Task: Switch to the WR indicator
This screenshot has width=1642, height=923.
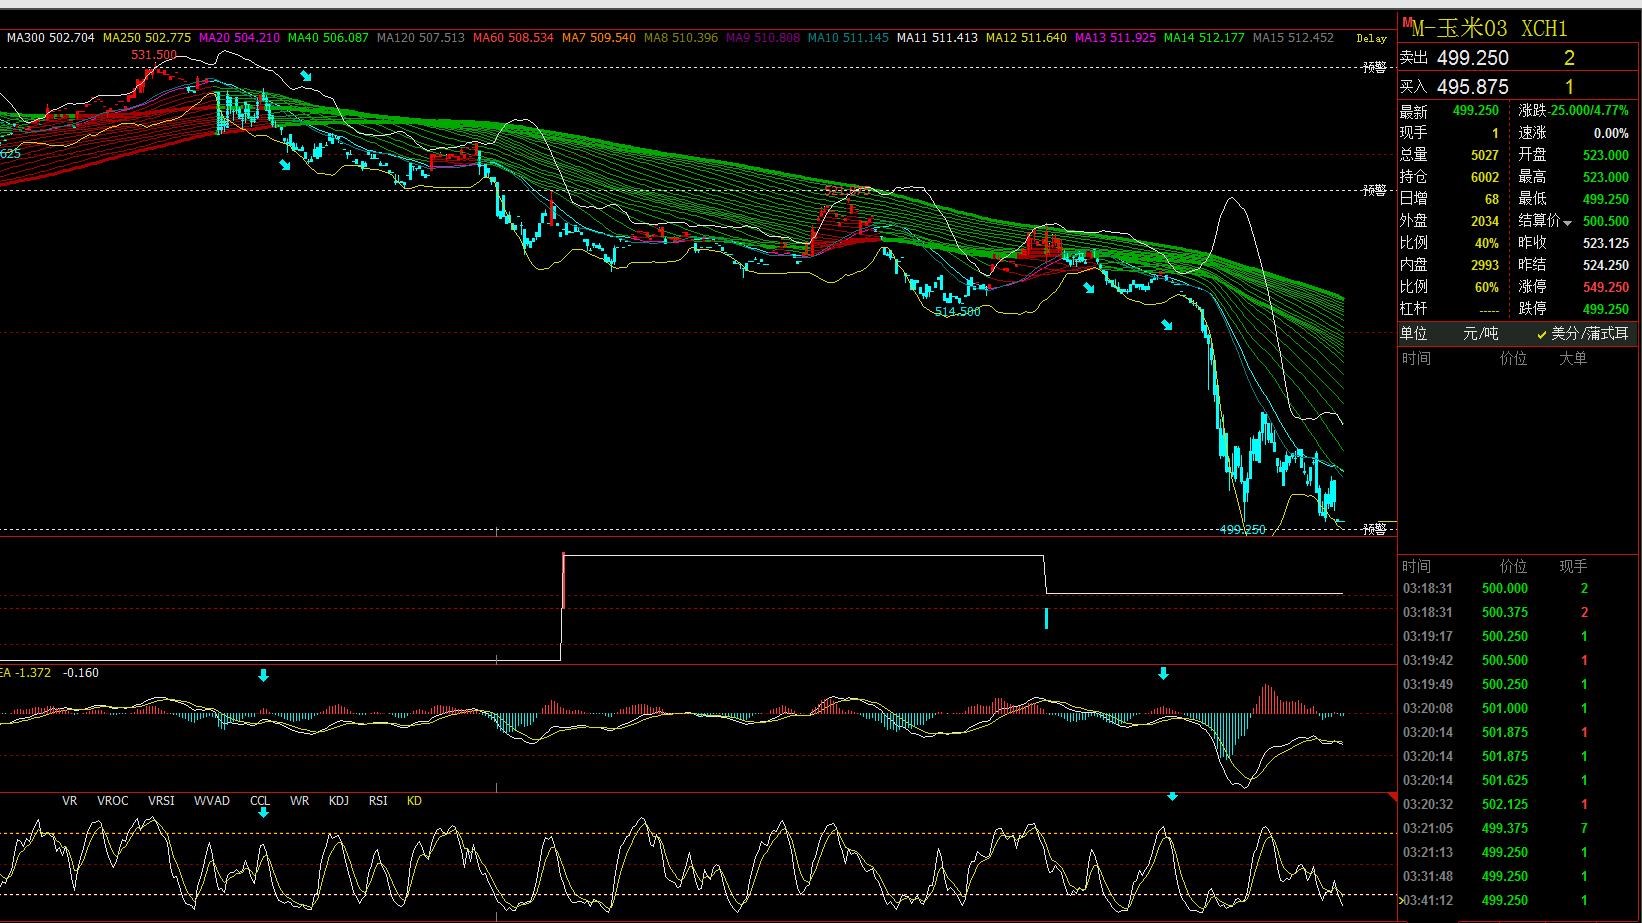Action: [x=299, y=801]
